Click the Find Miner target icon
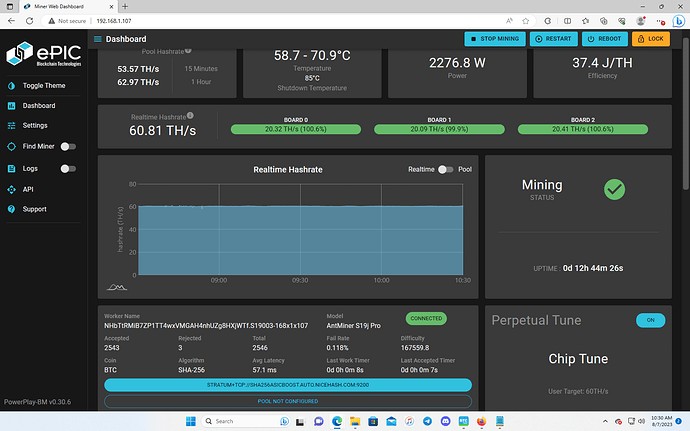 11,146
